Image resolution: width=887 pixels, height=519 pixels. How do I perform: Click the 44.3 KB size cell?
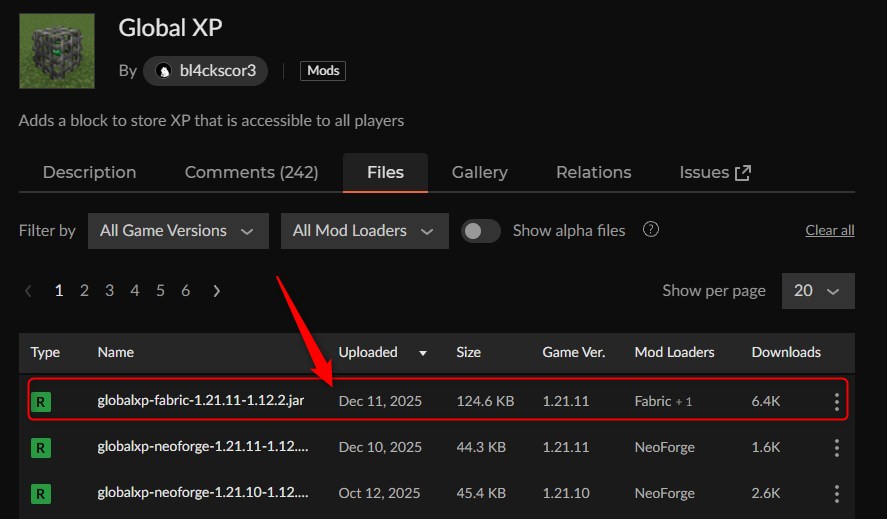point(481,447)
